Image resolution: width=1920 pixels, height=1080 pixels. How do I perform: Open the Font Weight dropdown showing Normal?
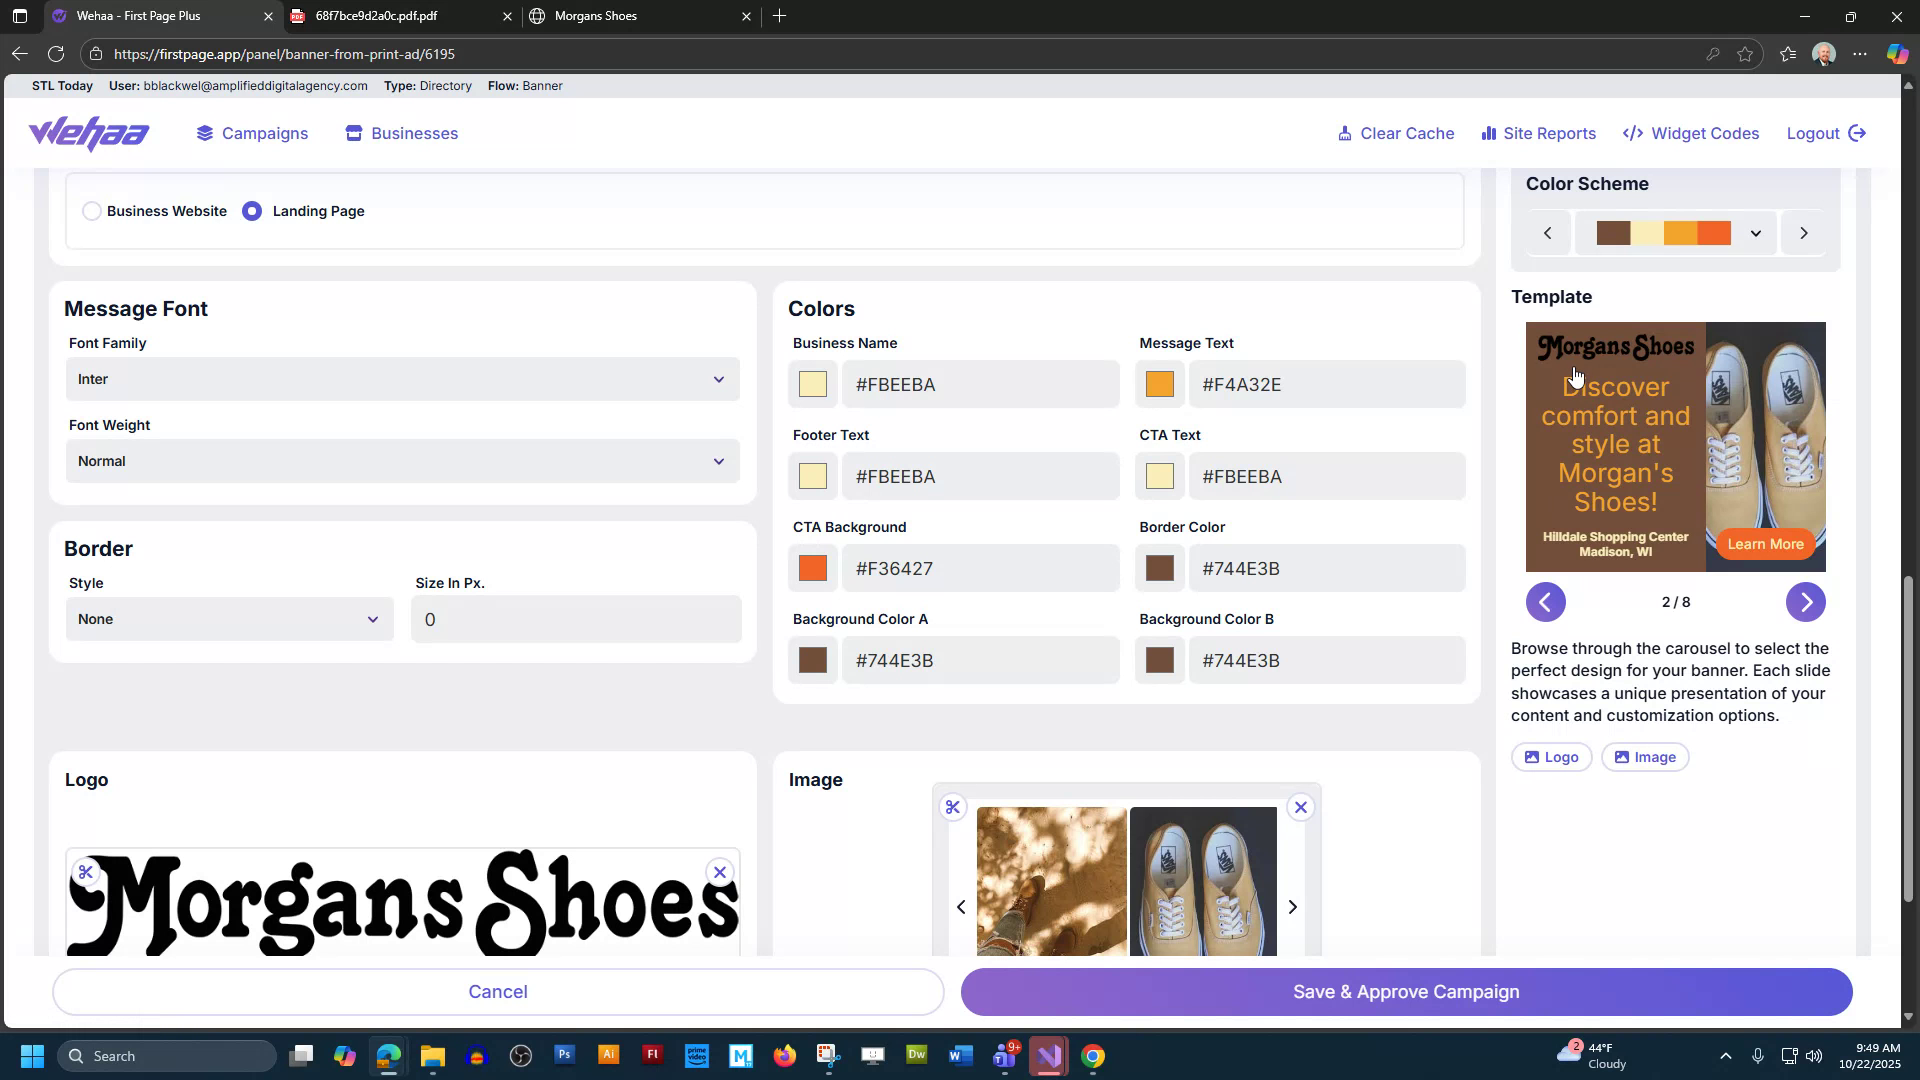(402, 461)
